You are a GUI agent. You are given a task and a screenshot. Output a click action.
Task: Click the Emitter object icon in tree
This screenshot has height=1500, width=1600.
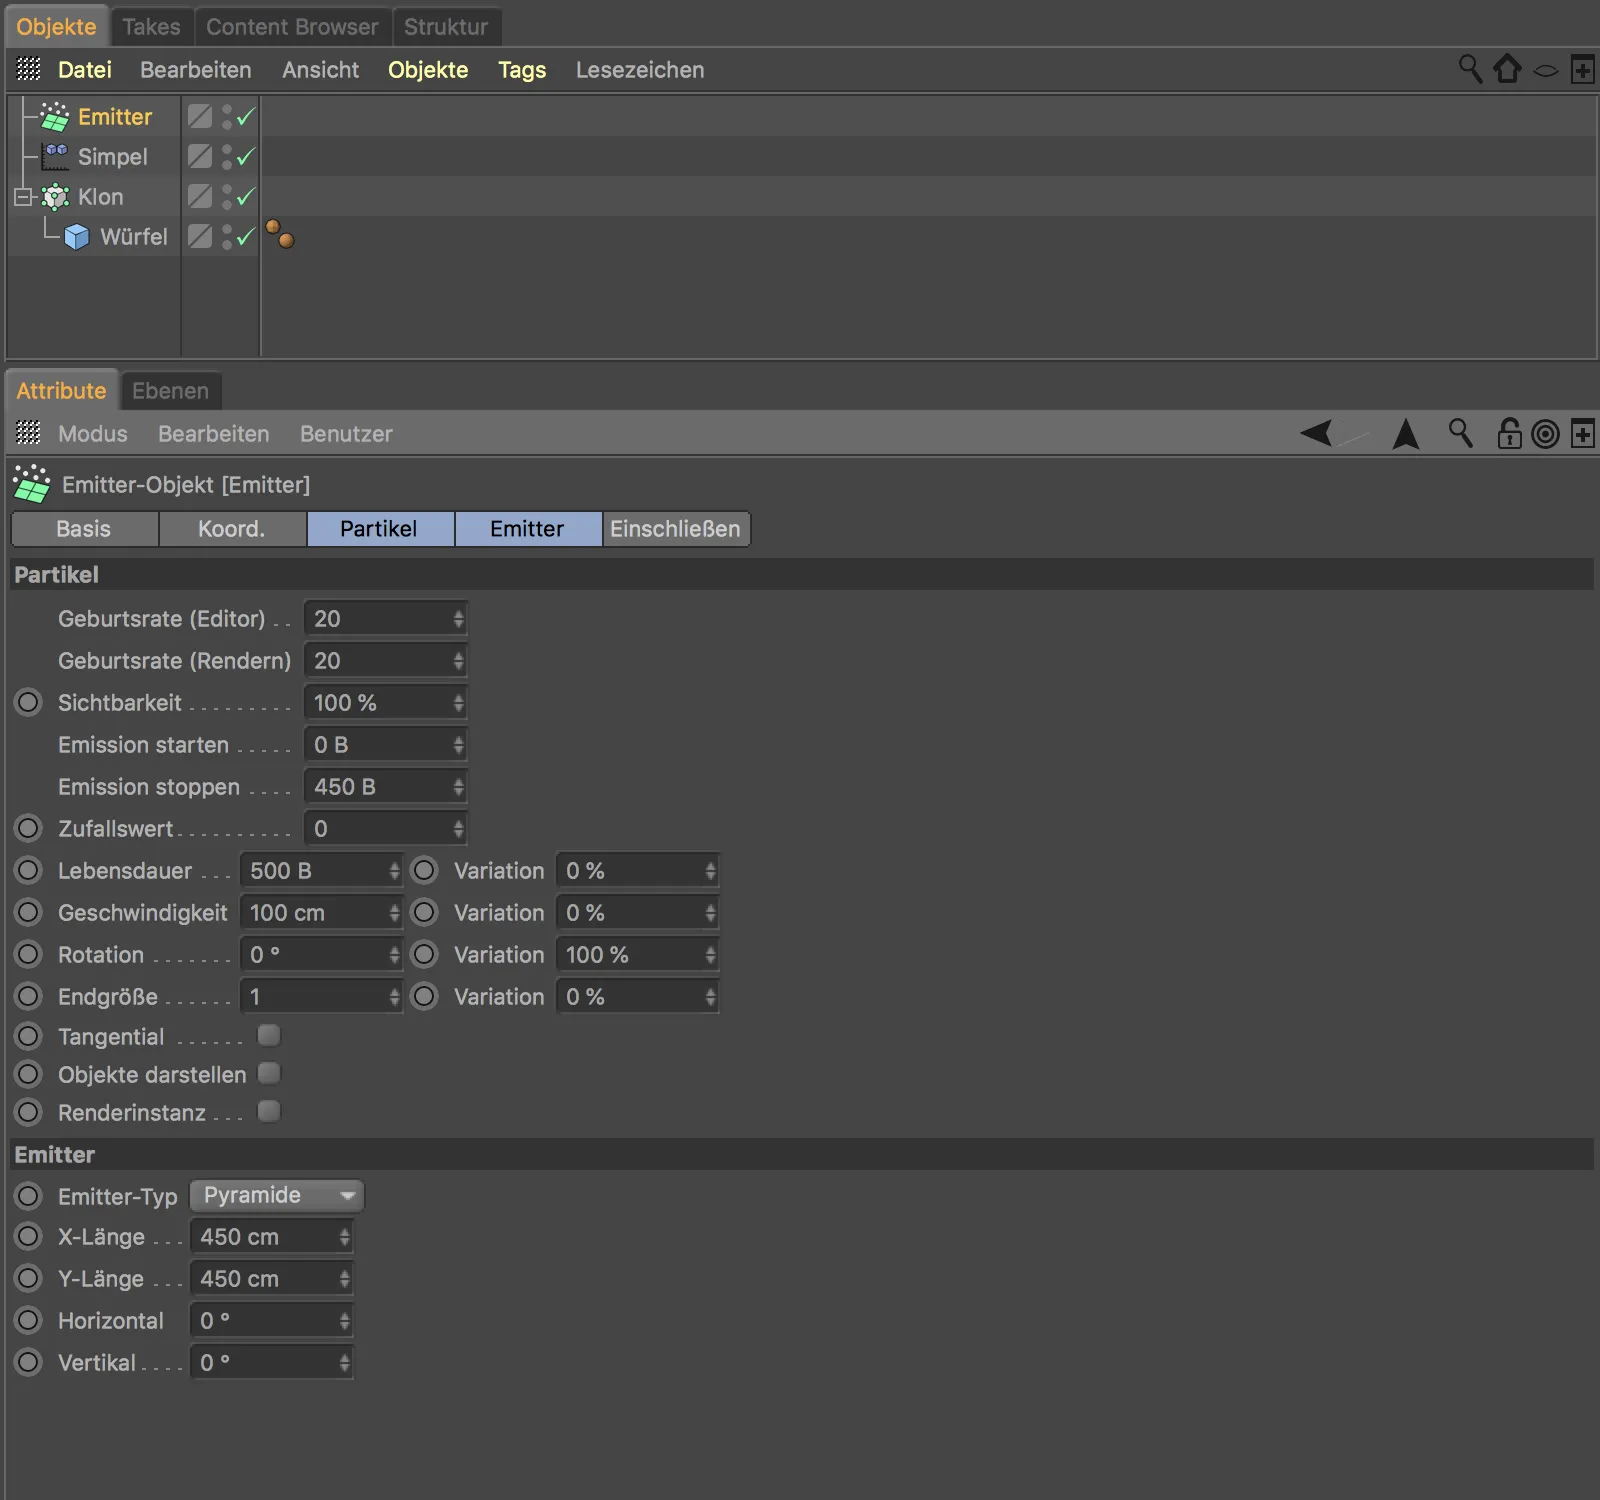(54, 117)
